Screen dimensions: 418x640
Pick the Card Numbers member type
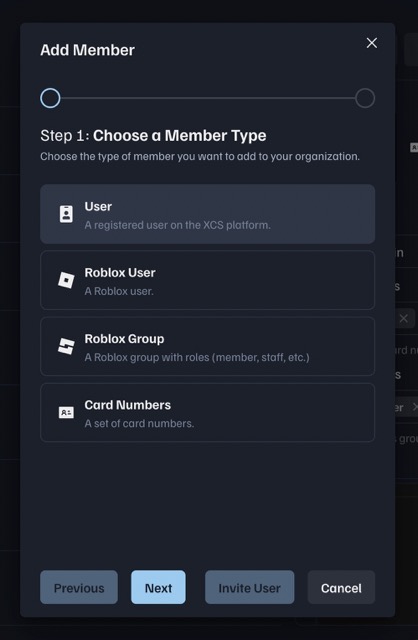click(207, 412)
